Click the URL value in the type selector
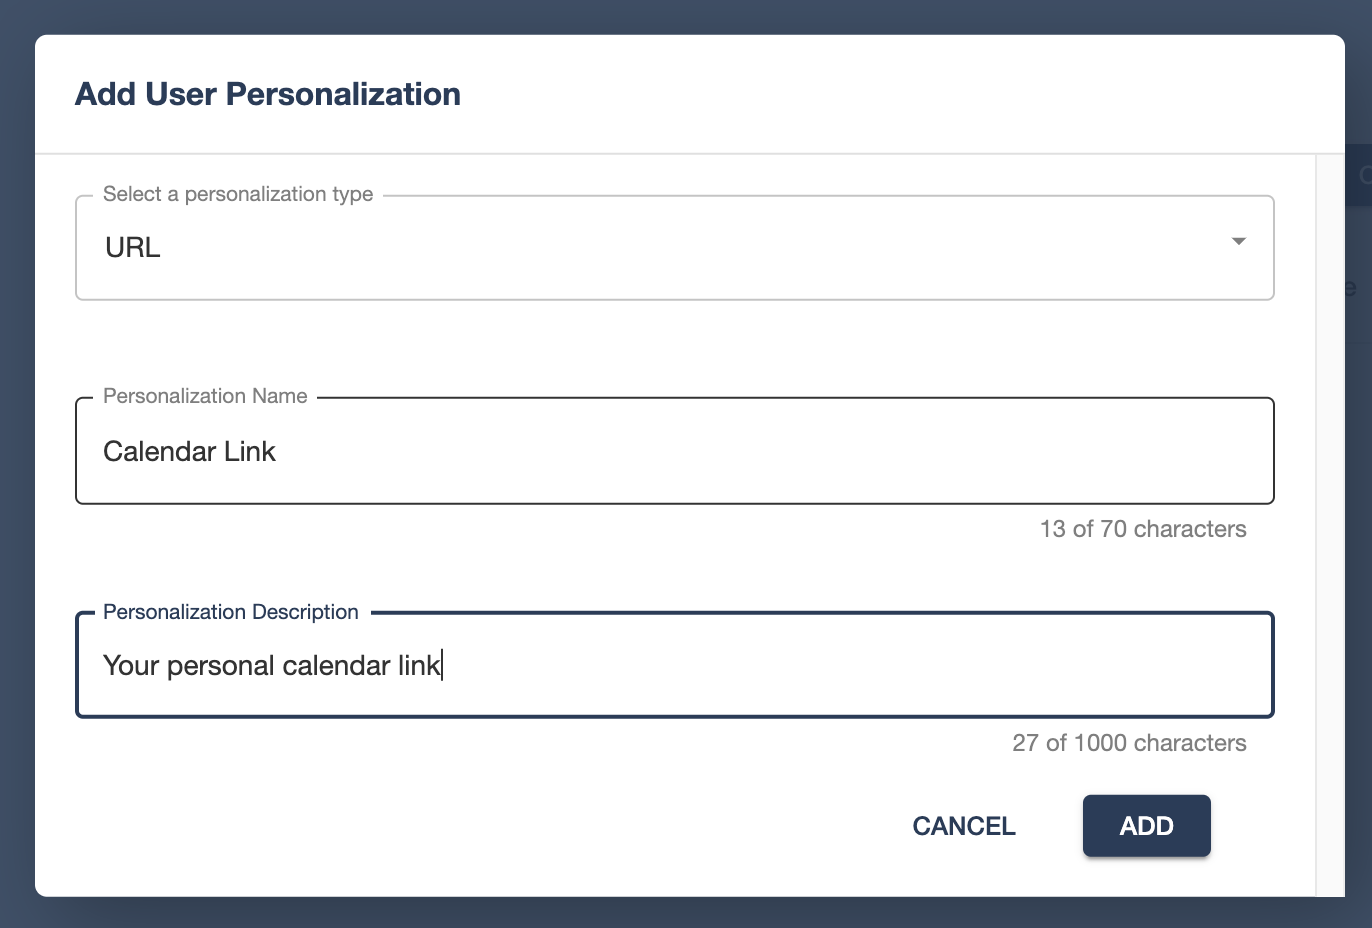 [x=133, y=247]
